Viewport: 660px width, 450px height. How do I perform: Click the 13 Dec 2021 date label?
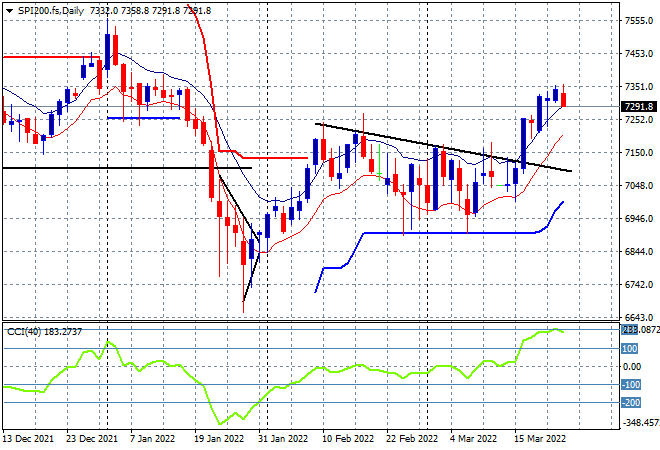pyautogui.click(x=26, y=439)
